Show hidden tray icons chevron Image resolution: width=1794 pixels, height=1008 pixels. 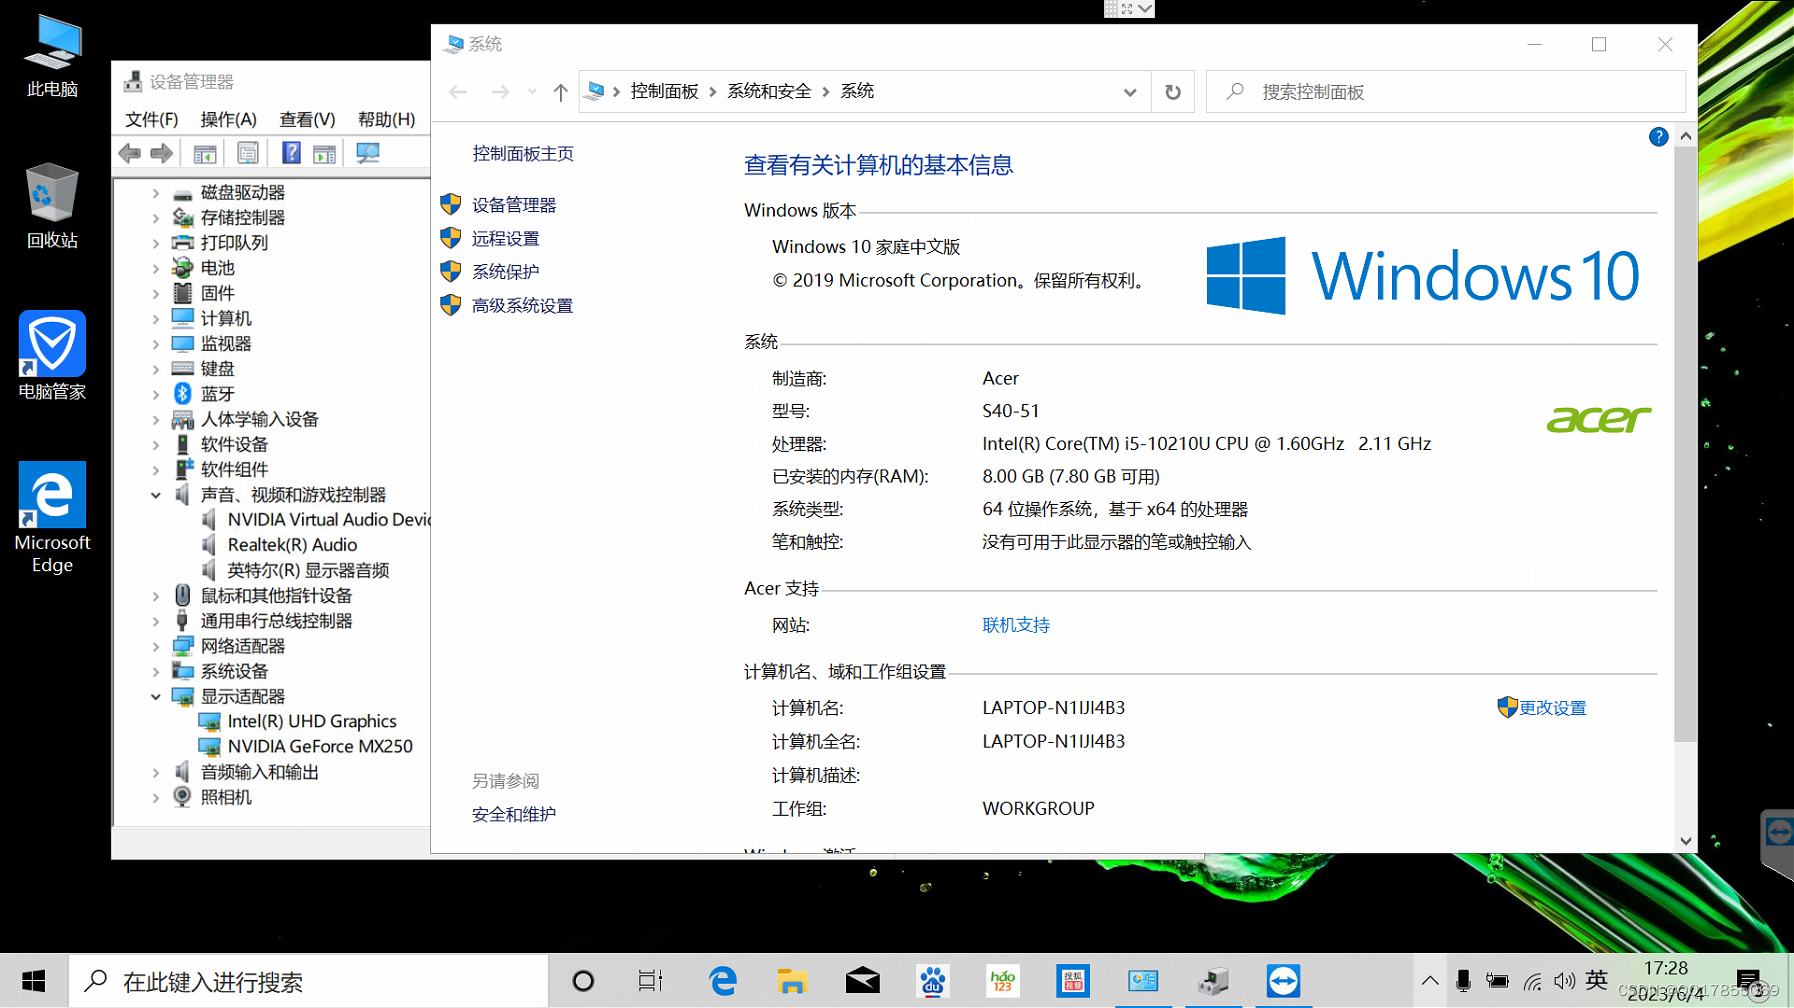click(1430, 981)
